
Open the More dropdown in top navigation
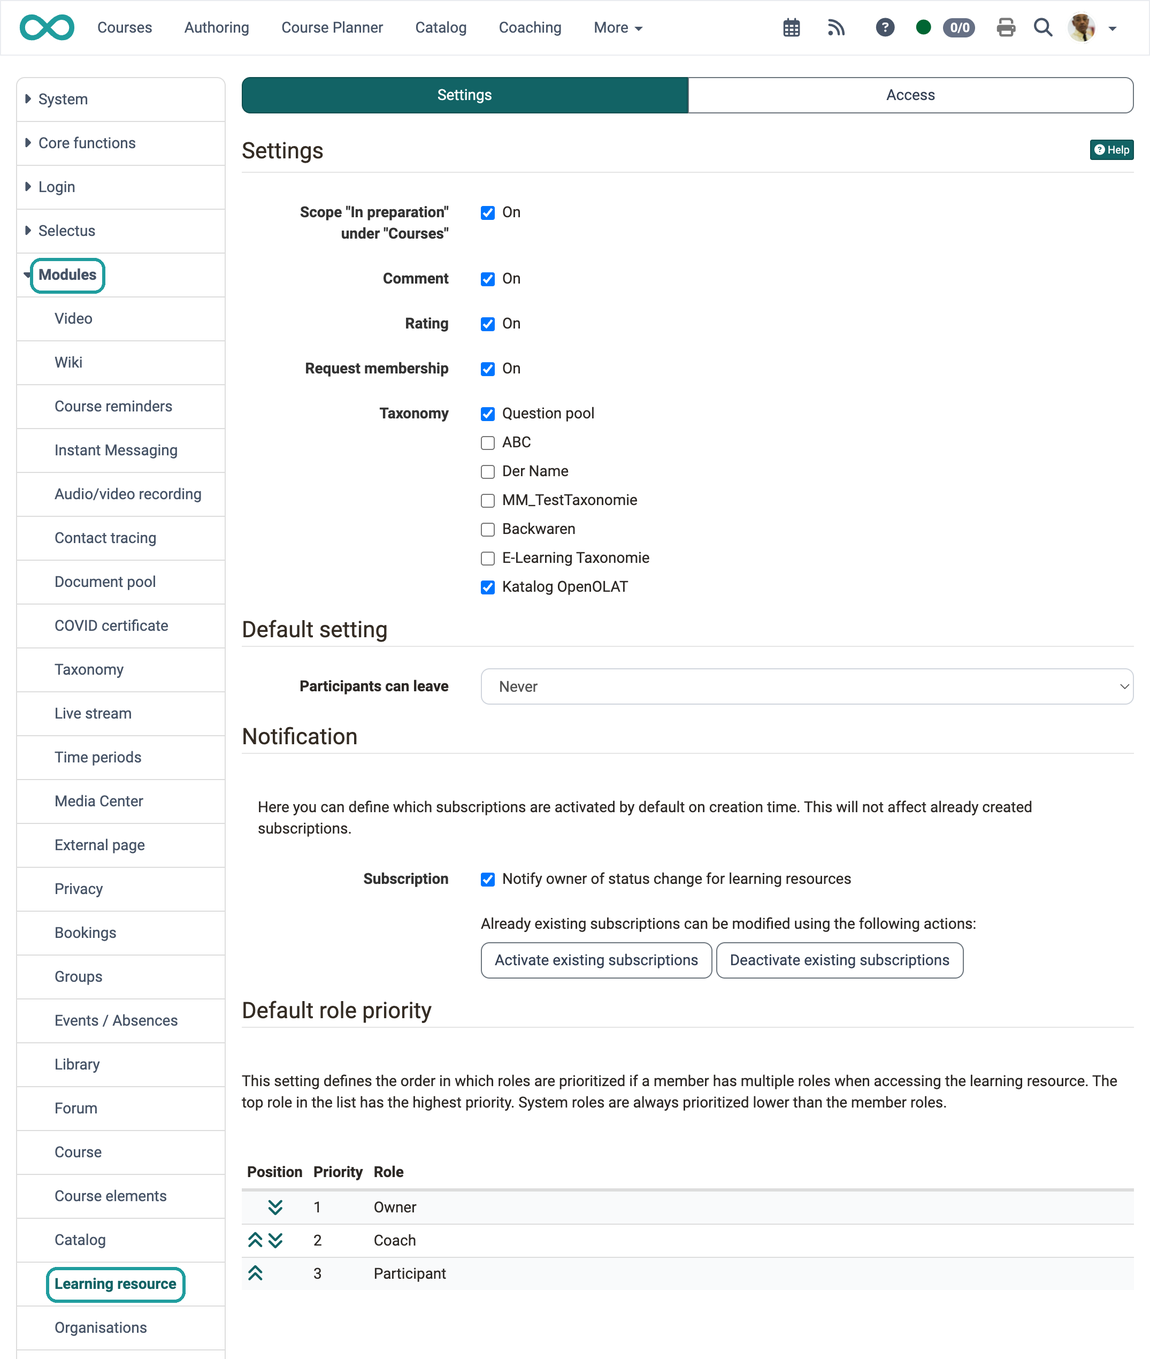617,28
